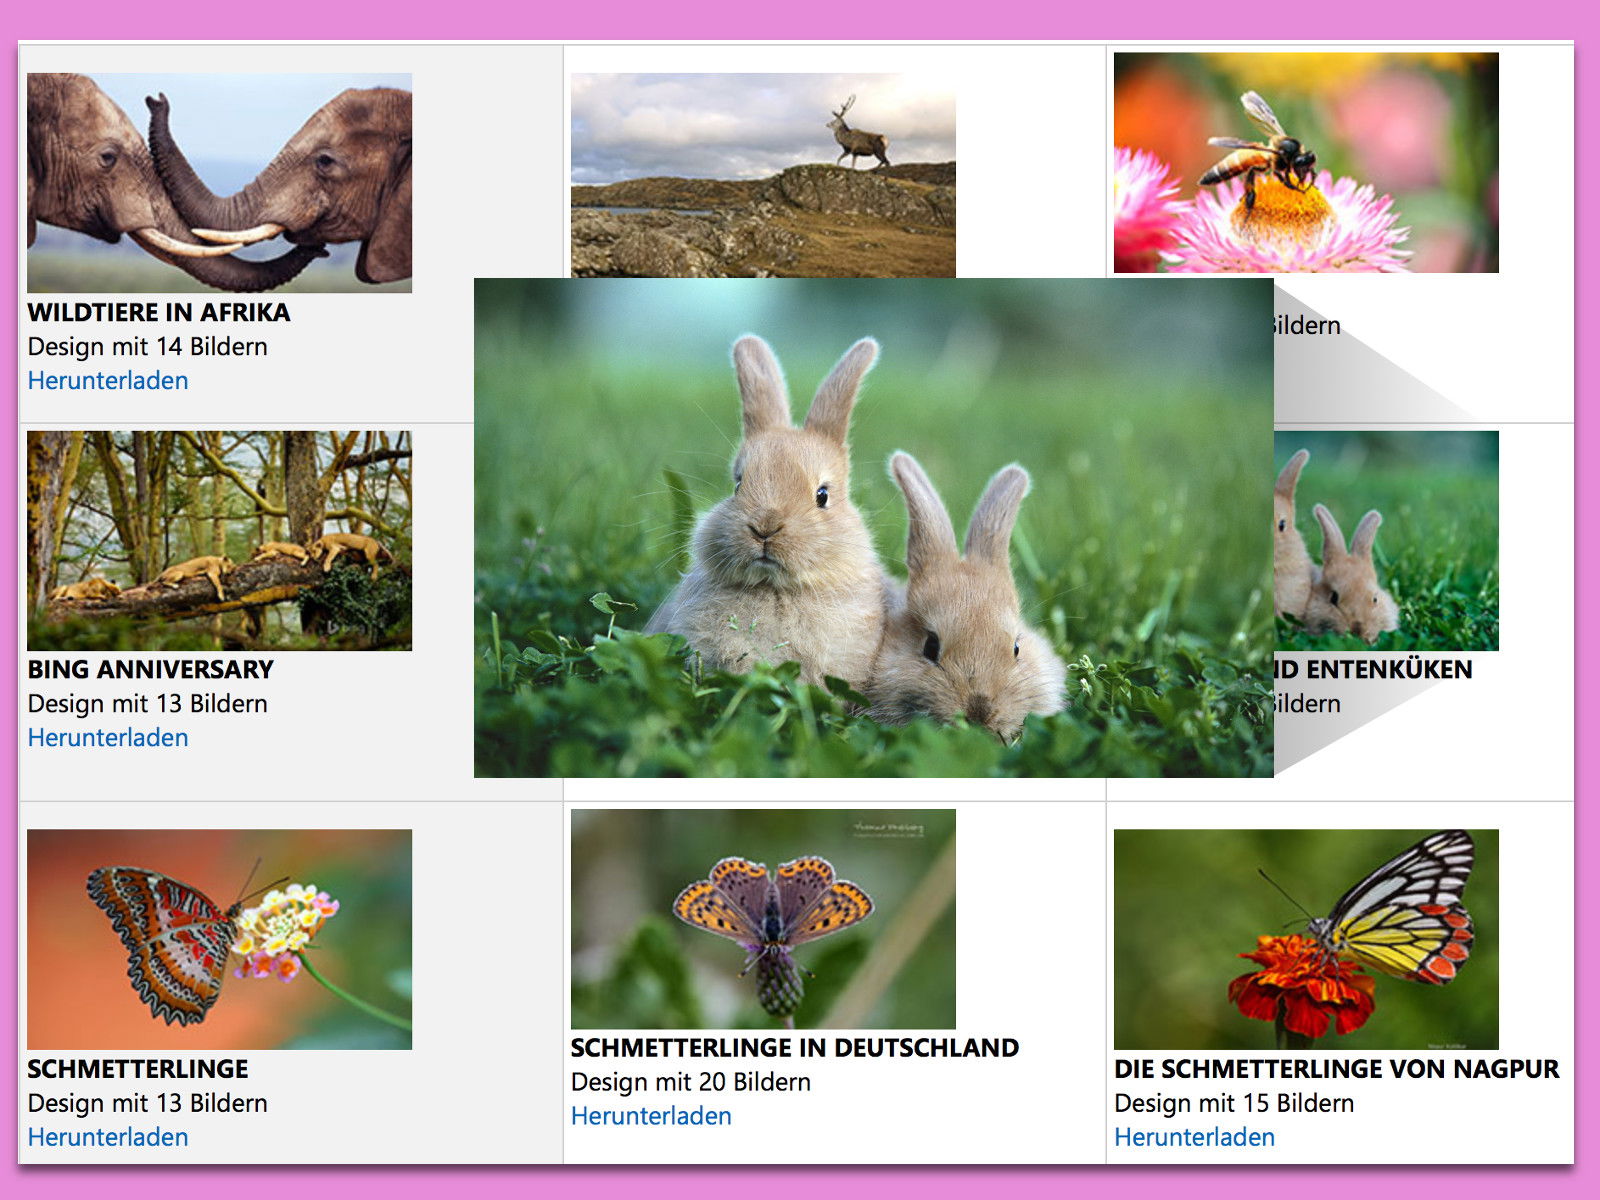Click Herunterladen under Bing Anniversary
Screen dimensions: 1600x1200
(x=108, y=738)
